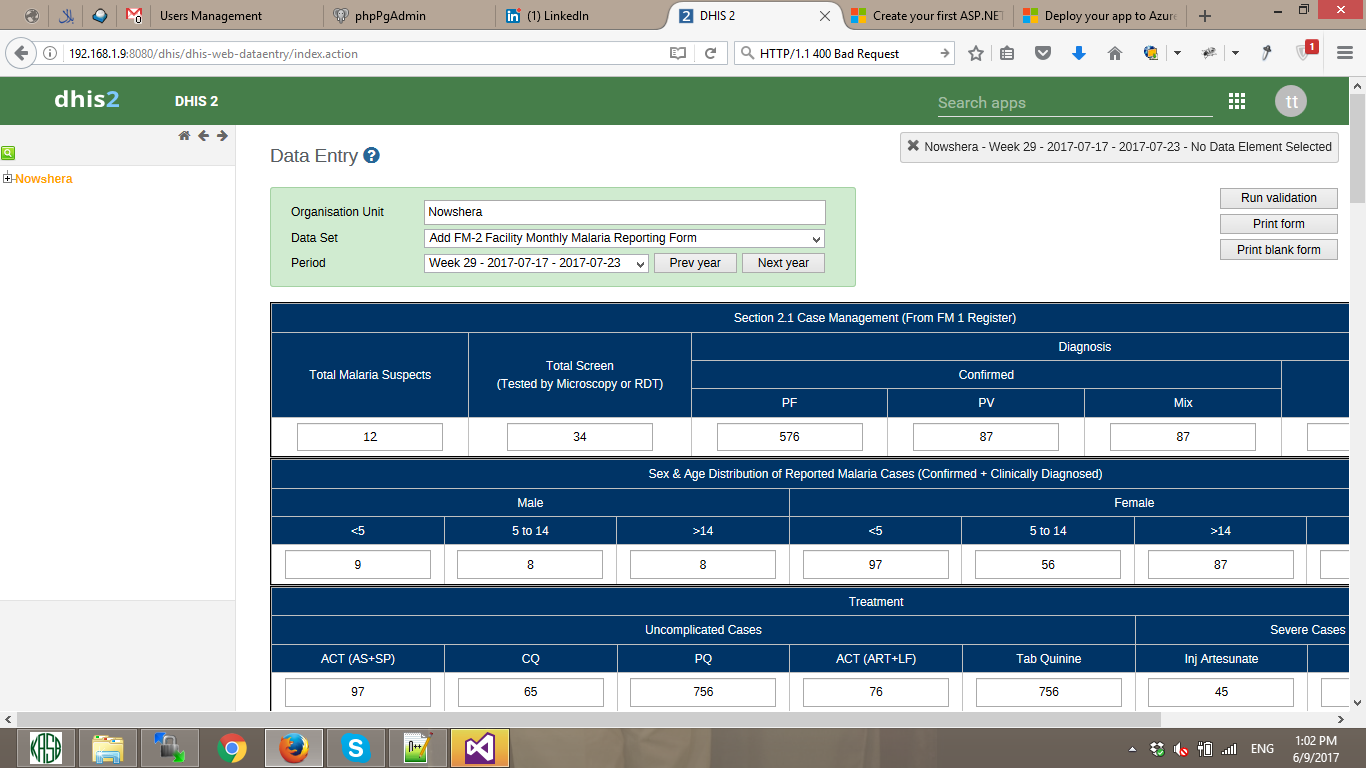Image resolution: width=1366 pixels, height=768 pixels.
Task: Click the Total Malaria Suspects value field
Action: (x=370, y=437)
